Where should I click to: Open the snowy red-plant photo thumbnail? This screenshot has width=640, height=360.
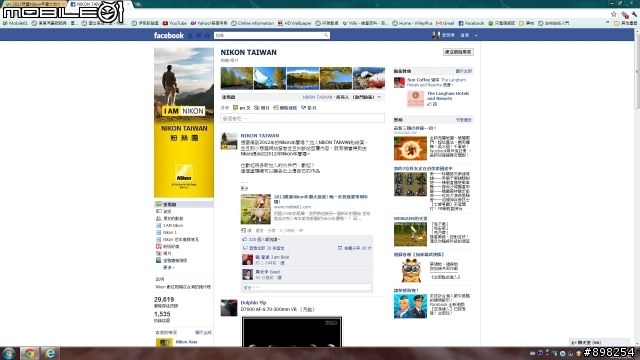[369, 78]
